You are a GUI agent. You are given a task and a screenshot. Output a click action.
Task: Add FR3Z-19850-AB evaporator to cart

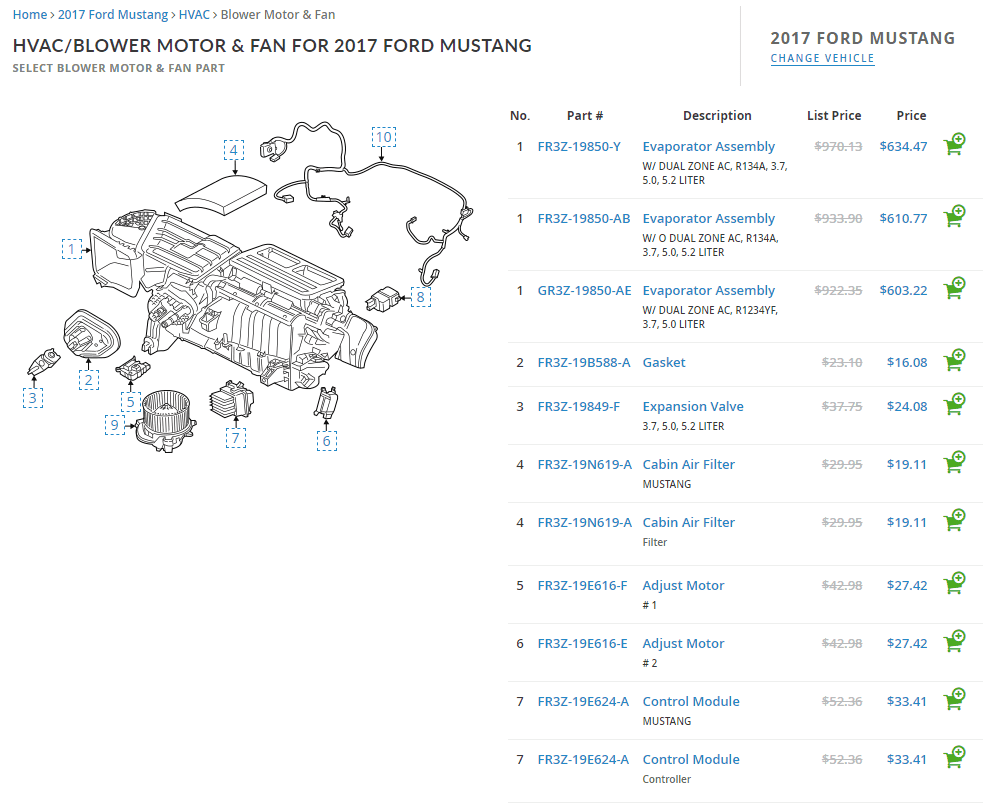[x=954, y=216]
